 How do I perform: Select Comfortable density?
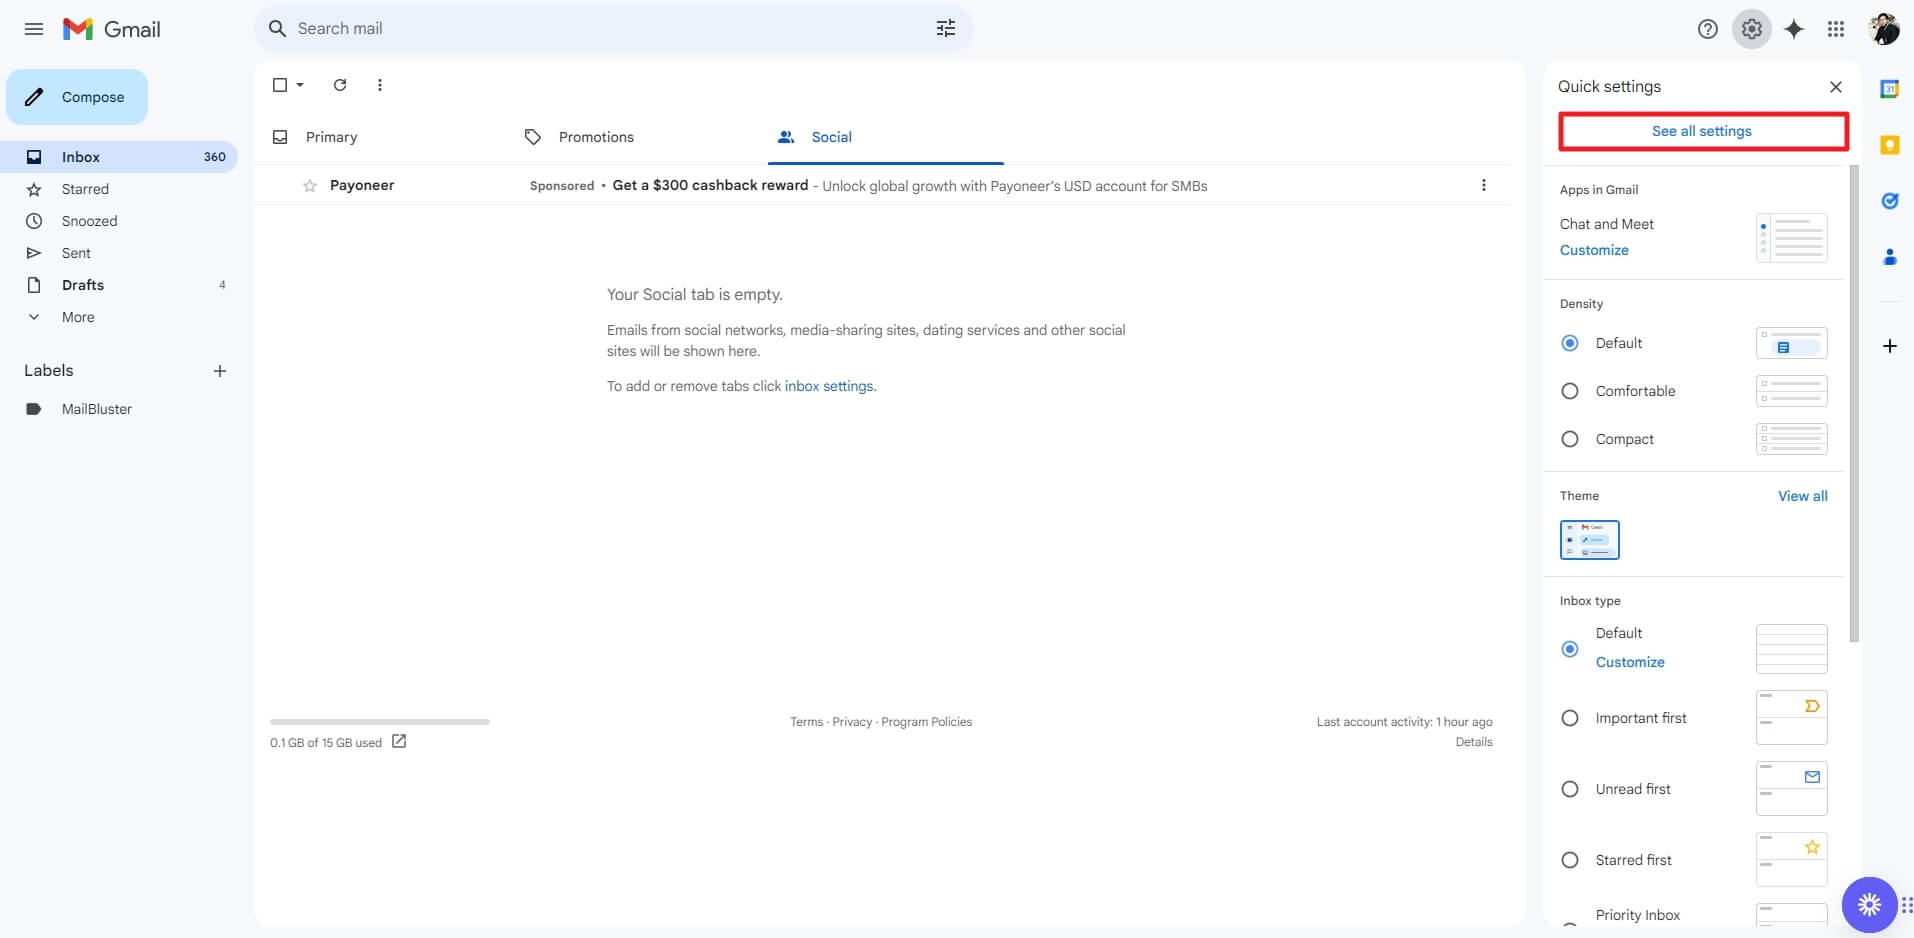(x=1570, y=391)
